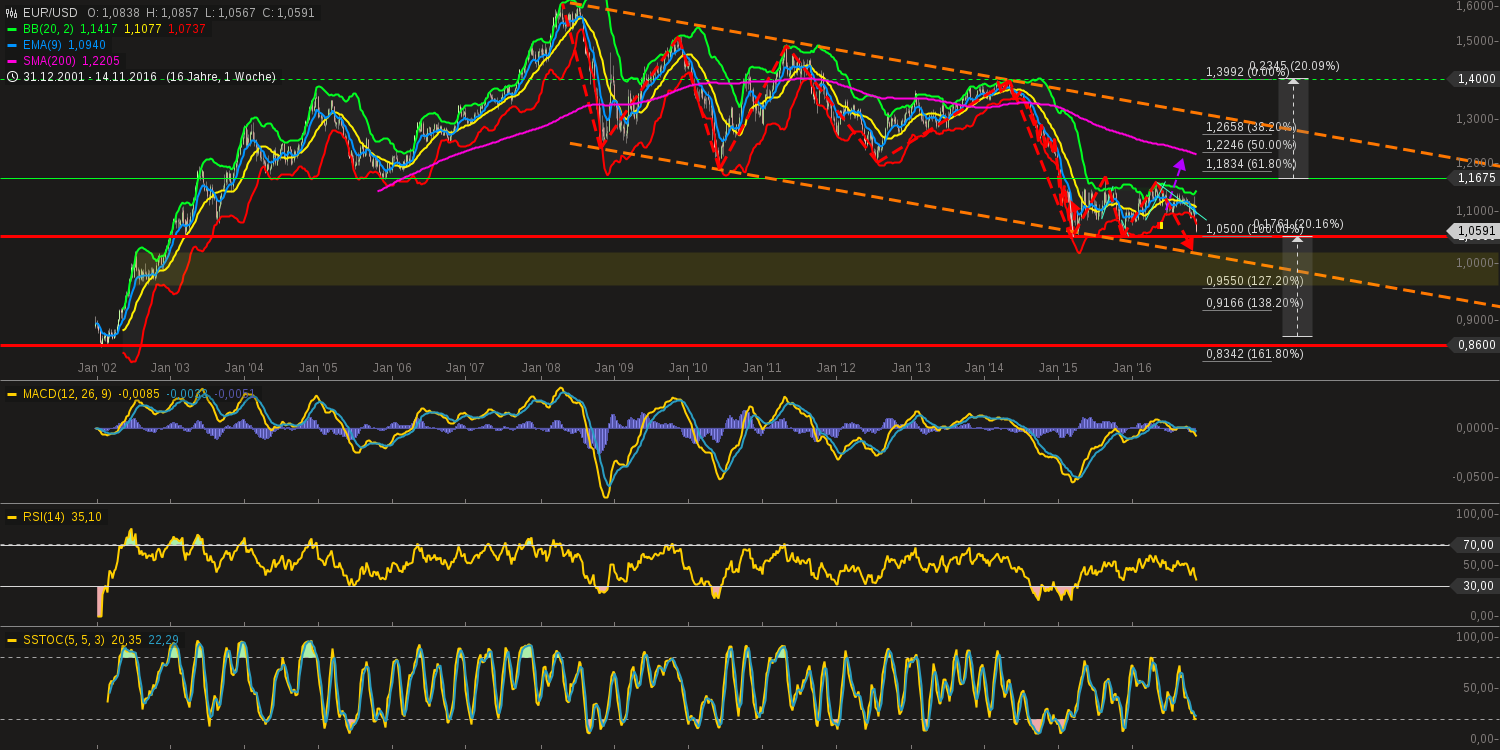Toggle the EMA(9) line via its legend marker
The height and width of the screenshot is (750, 1500).
(x=10, y=44)
